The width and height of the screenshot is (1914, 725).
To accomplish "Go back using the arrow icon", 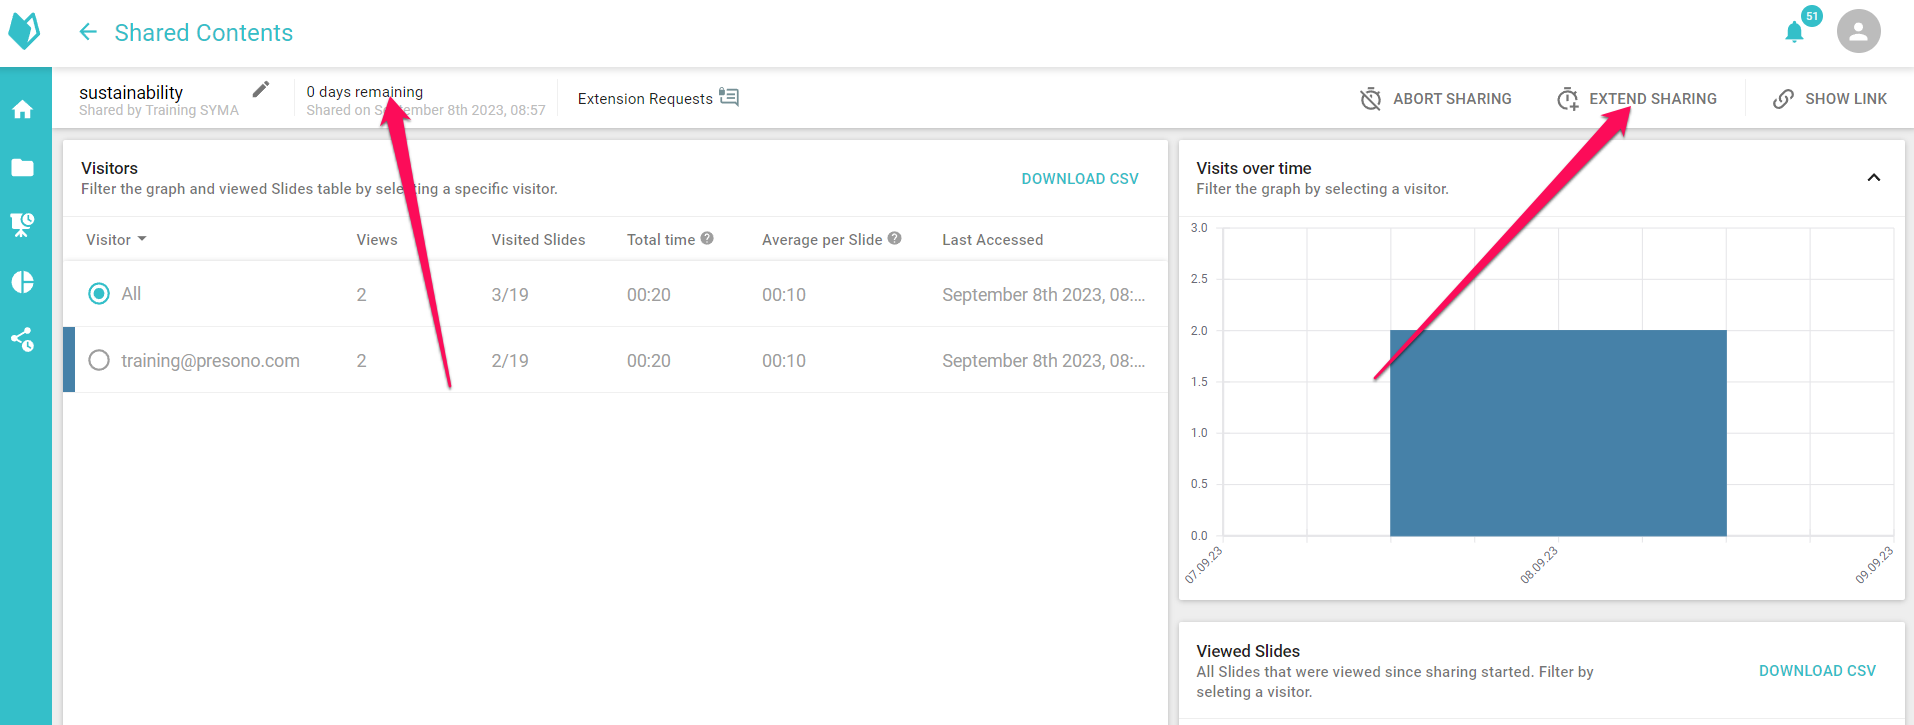I will point(88,32).
